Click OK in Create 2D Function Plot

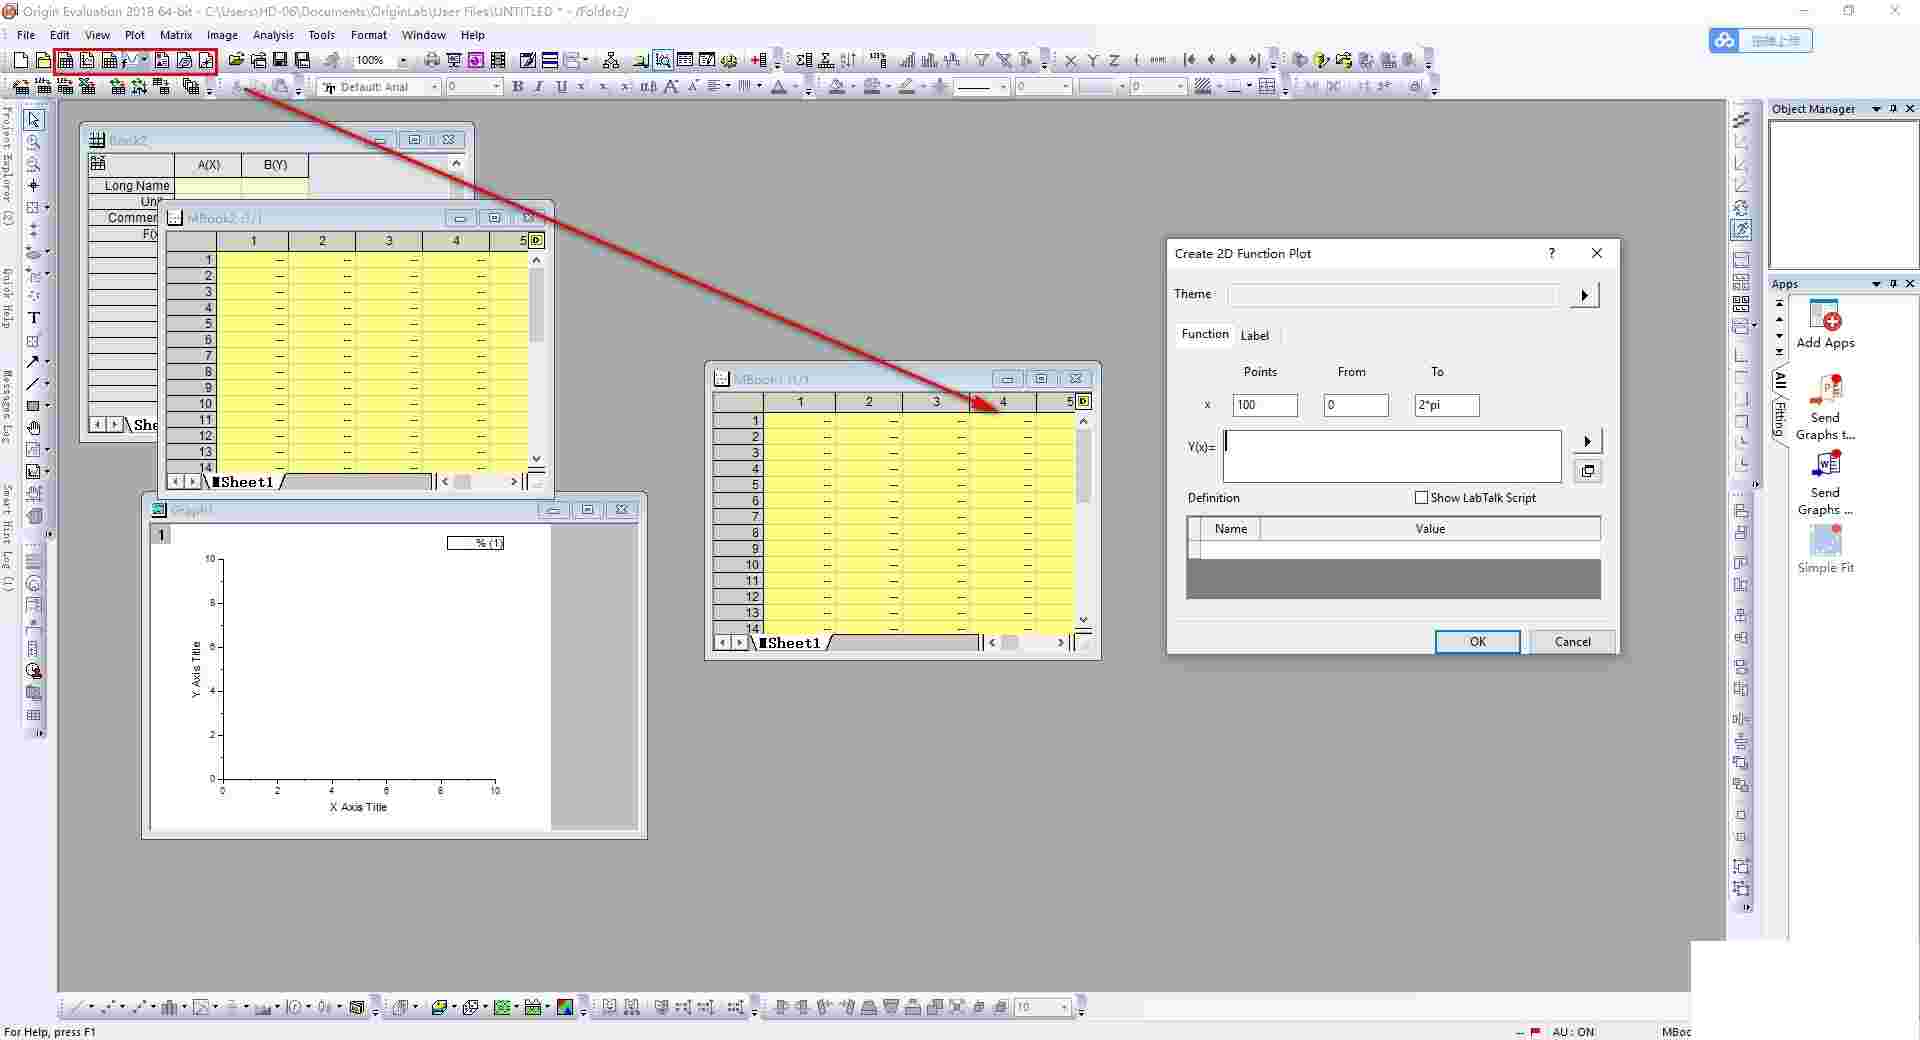[1477, 642]
